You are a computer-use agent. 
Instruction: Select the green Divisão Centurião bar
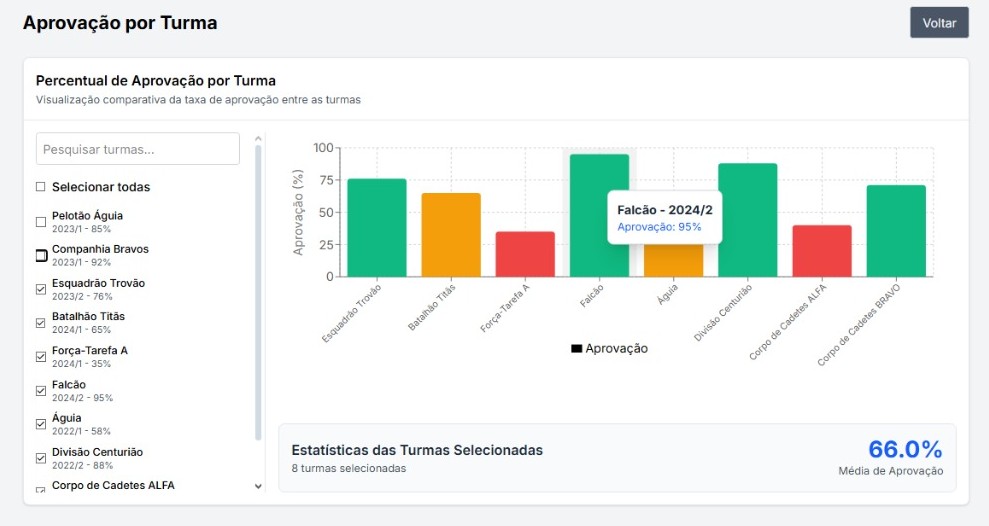[x=747, y=220]
